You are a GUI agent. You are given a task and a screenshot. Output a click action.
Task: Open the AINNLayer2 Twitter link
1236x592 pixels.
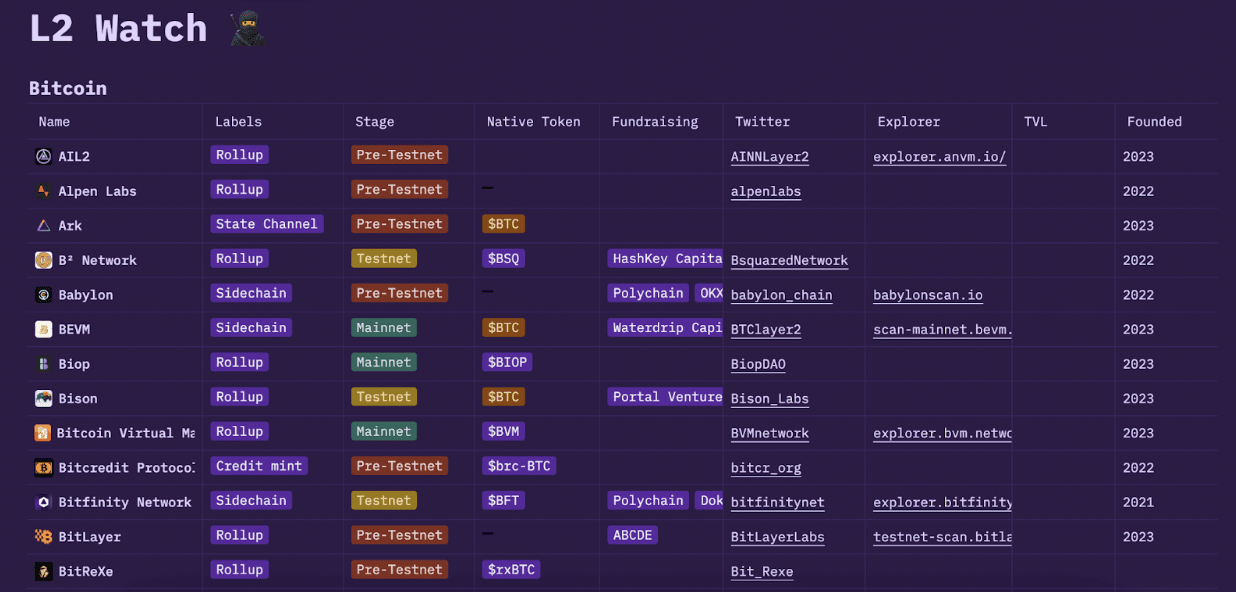tap(769, 157)
